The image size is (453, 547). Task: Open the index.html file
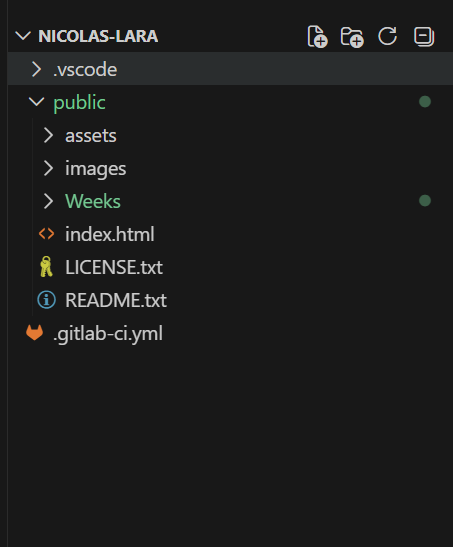[x=110, y=234]
